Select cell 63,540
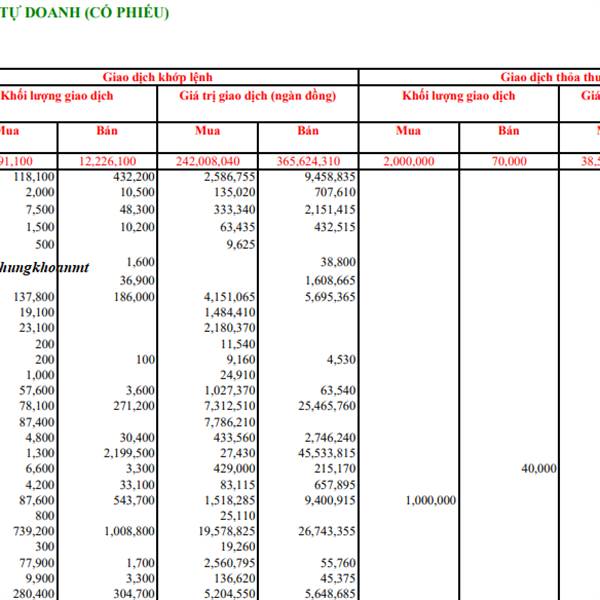Screen dimensions: 600x600 pos(338,390)
